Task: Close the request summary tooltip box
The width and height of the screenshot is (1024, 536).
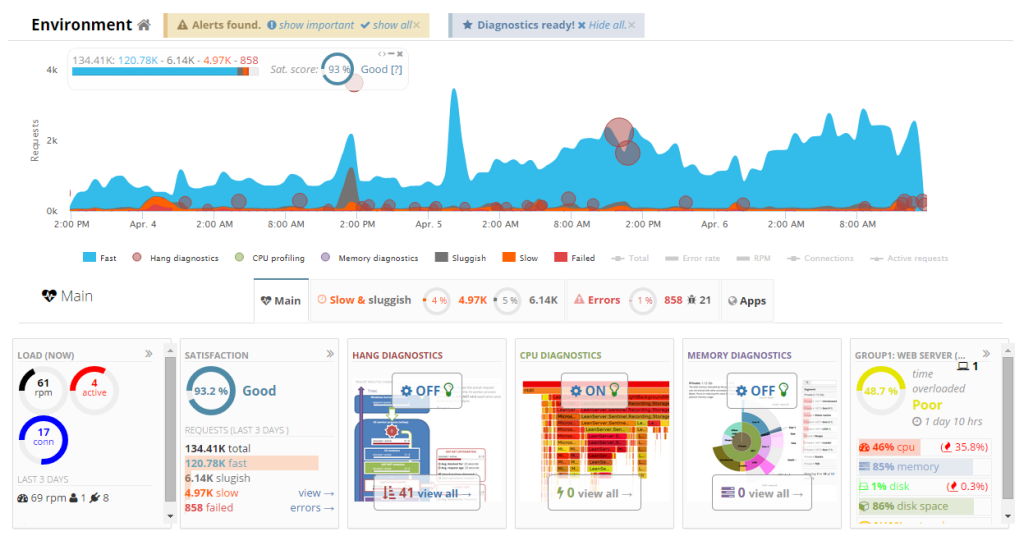Action: click(x=400, y=54)
